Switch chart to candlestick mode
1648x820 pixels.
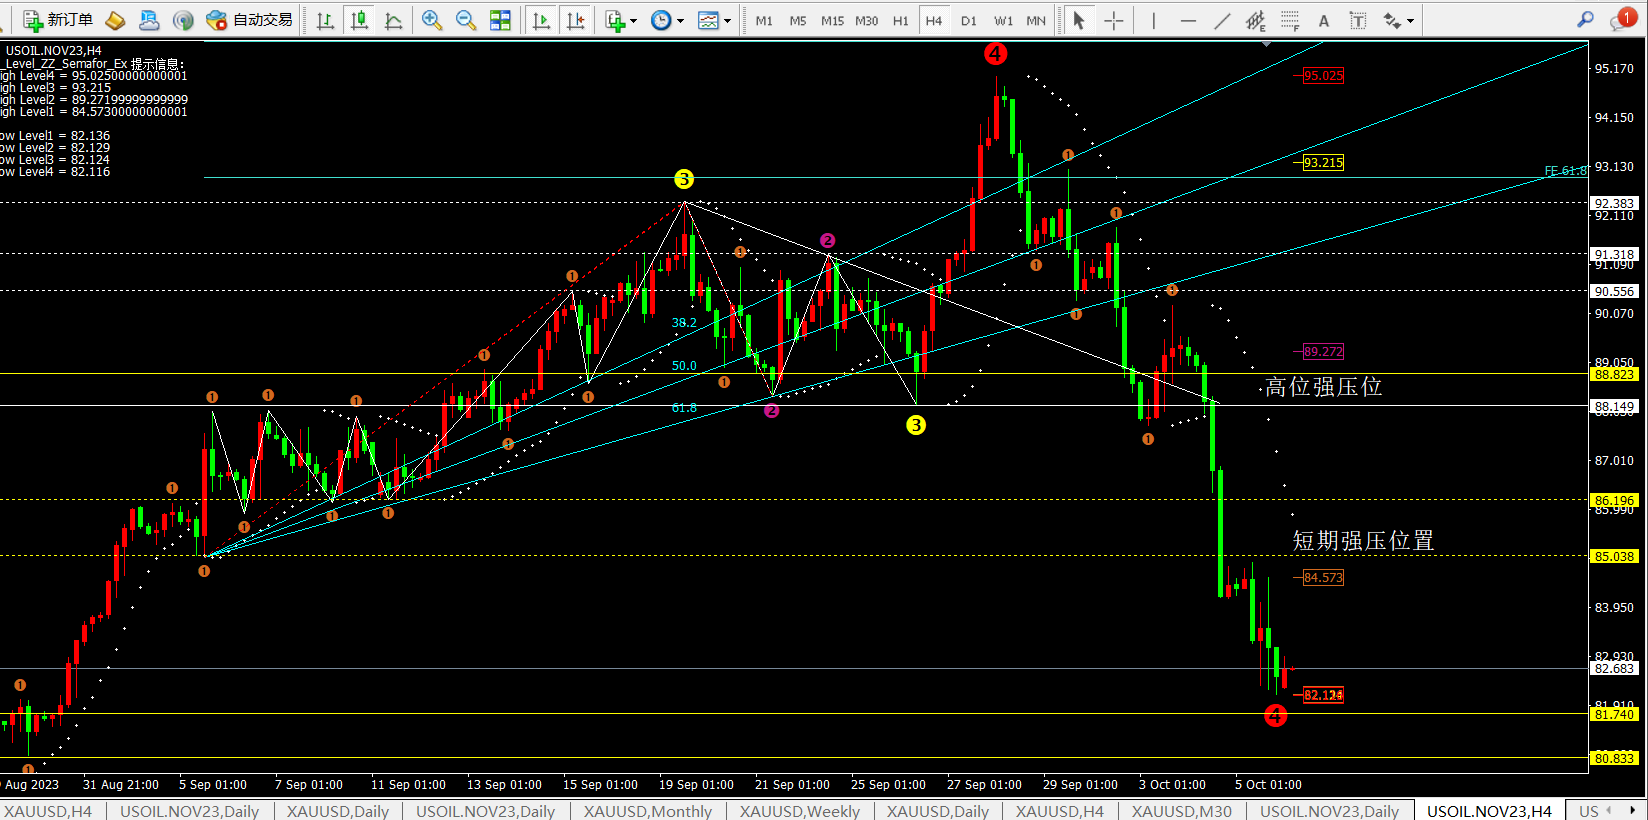(360, 20)
